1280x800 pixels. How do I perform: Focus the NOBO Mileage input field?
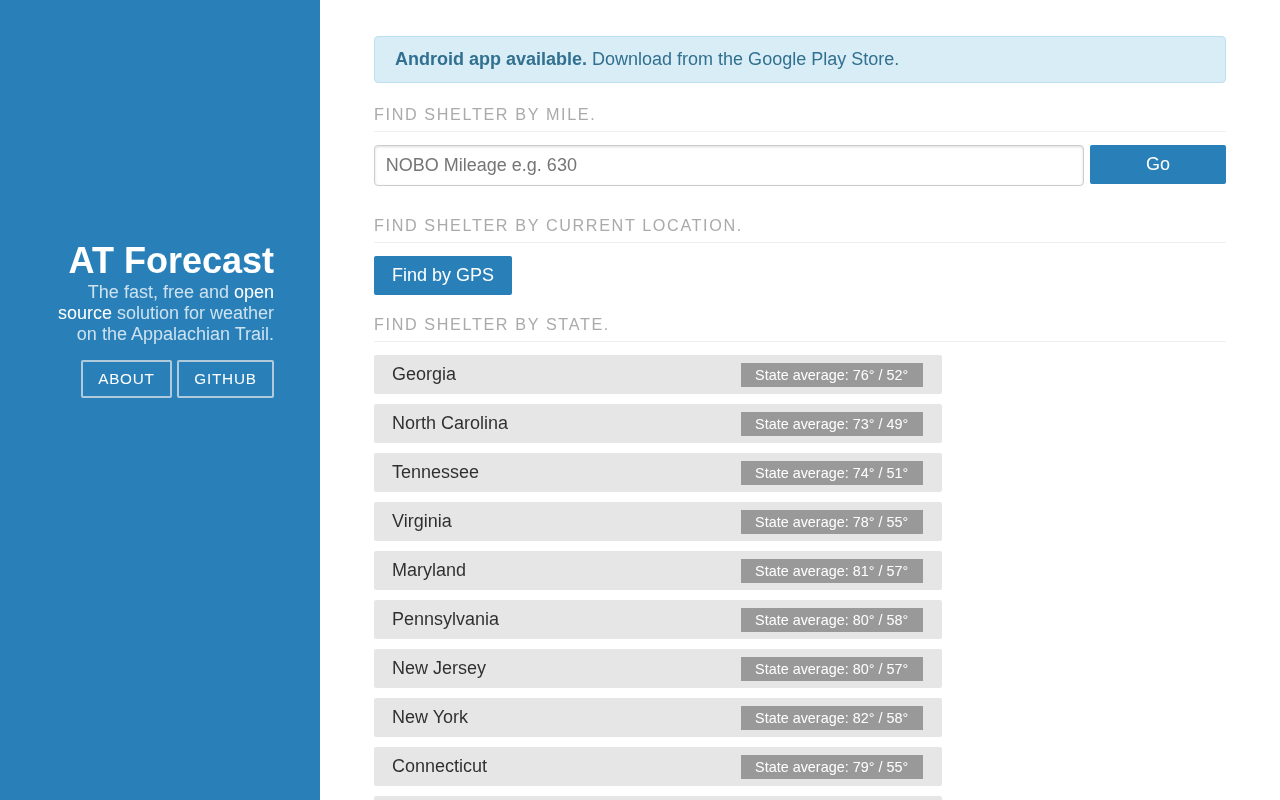[x=728, y=166]
